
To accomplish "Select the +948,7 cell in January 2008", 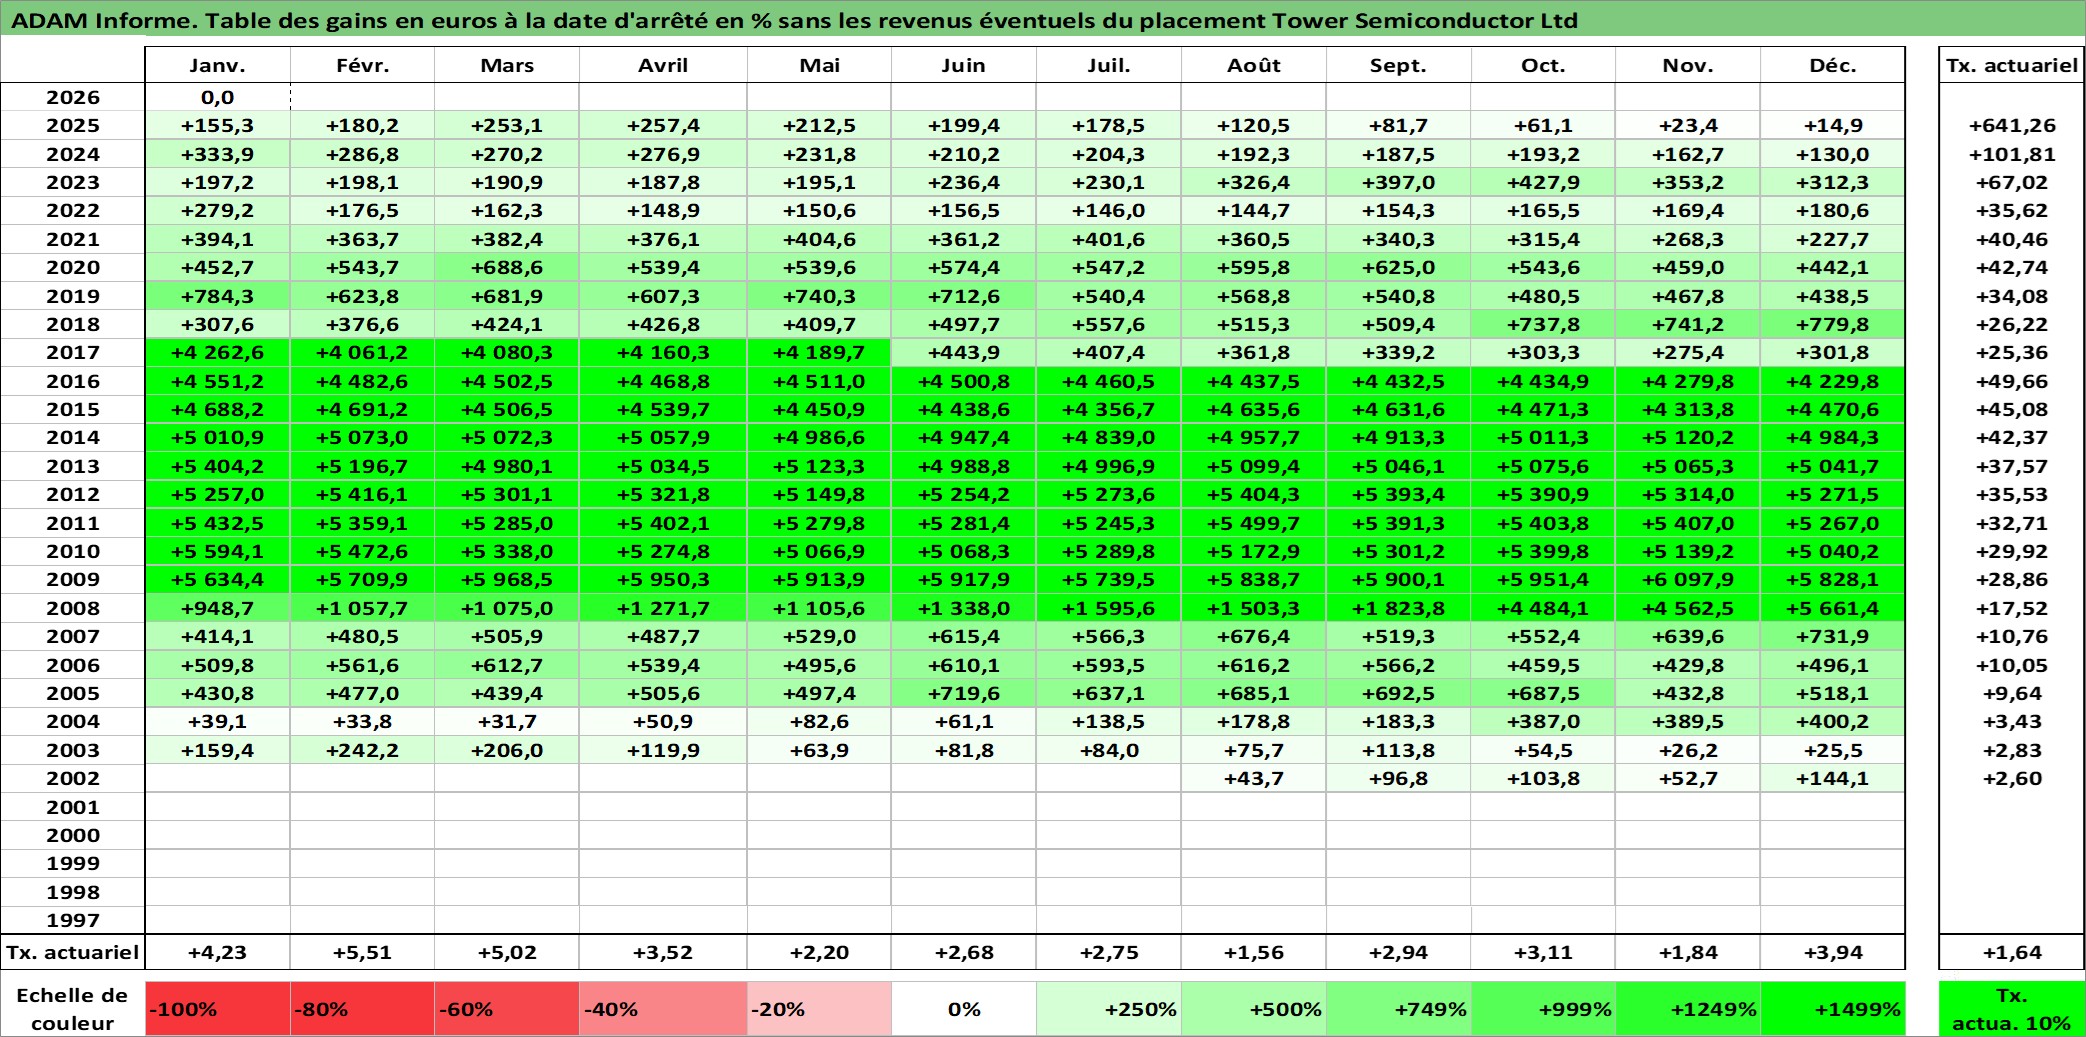I will (218, 608).
